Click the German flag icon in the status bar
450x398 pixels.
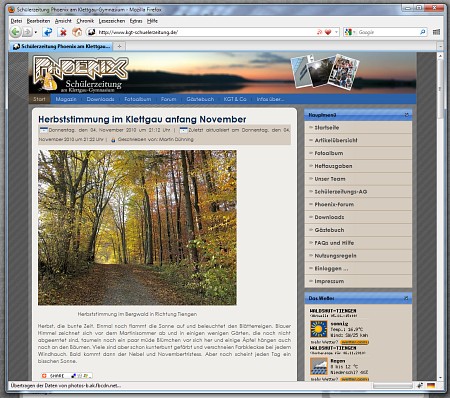coord(431,385)
